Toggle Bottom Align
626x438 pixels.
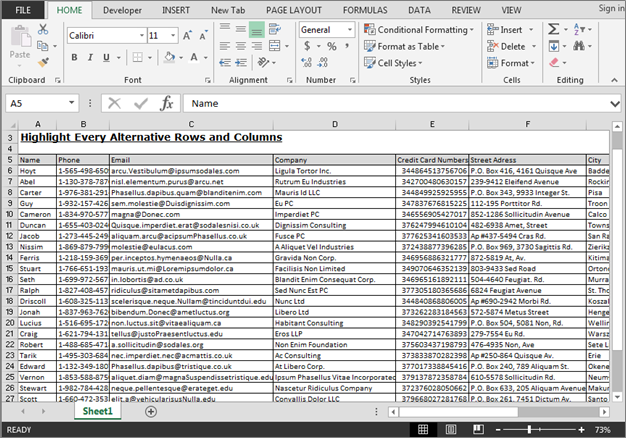coord(257,30)
